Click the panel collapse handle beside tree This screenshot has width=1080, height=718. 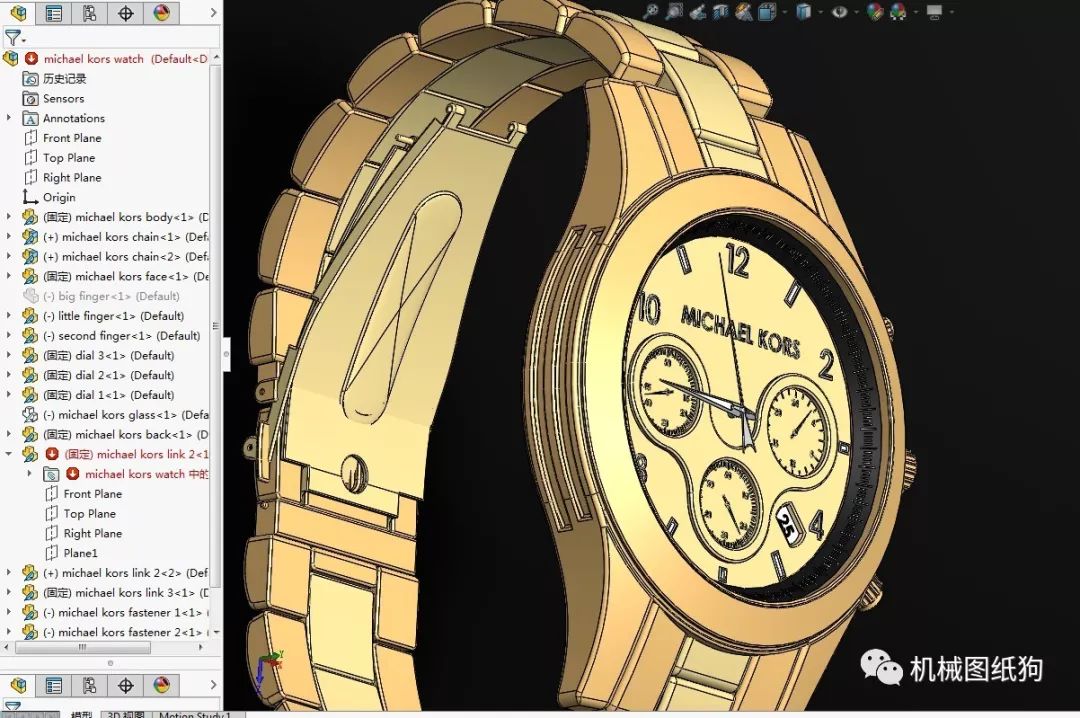[227, 355]
